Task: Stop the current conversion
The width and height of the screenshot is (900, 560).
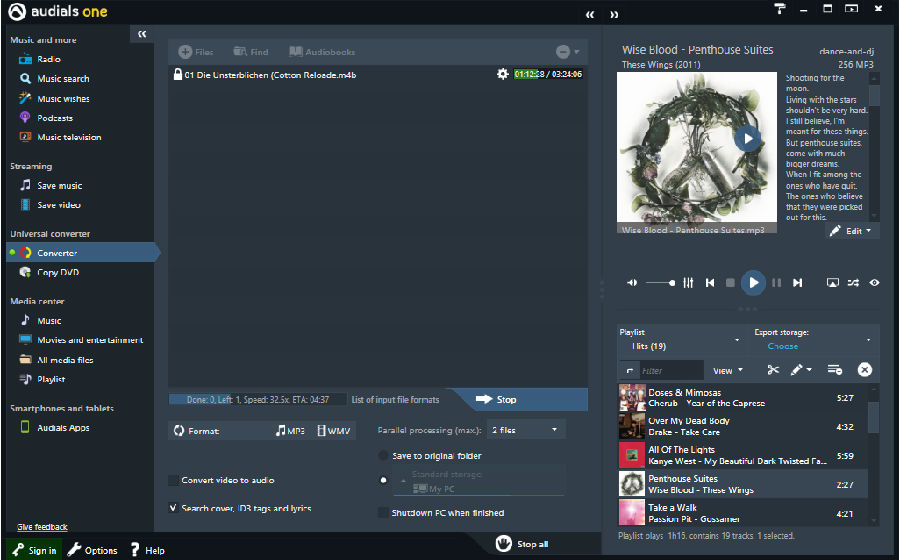Action: click(496, 399)
